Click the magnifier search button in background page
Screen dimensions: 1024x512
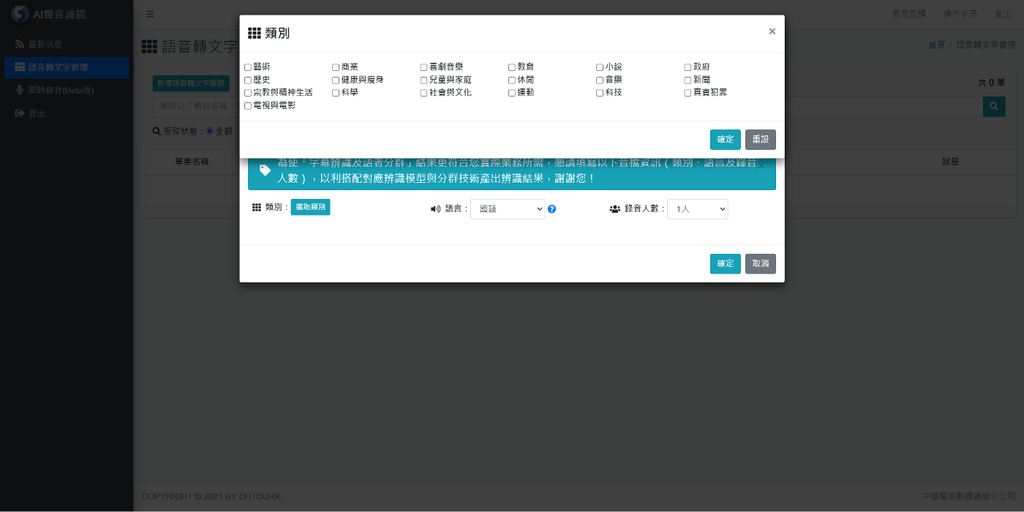tap(994, 106)
